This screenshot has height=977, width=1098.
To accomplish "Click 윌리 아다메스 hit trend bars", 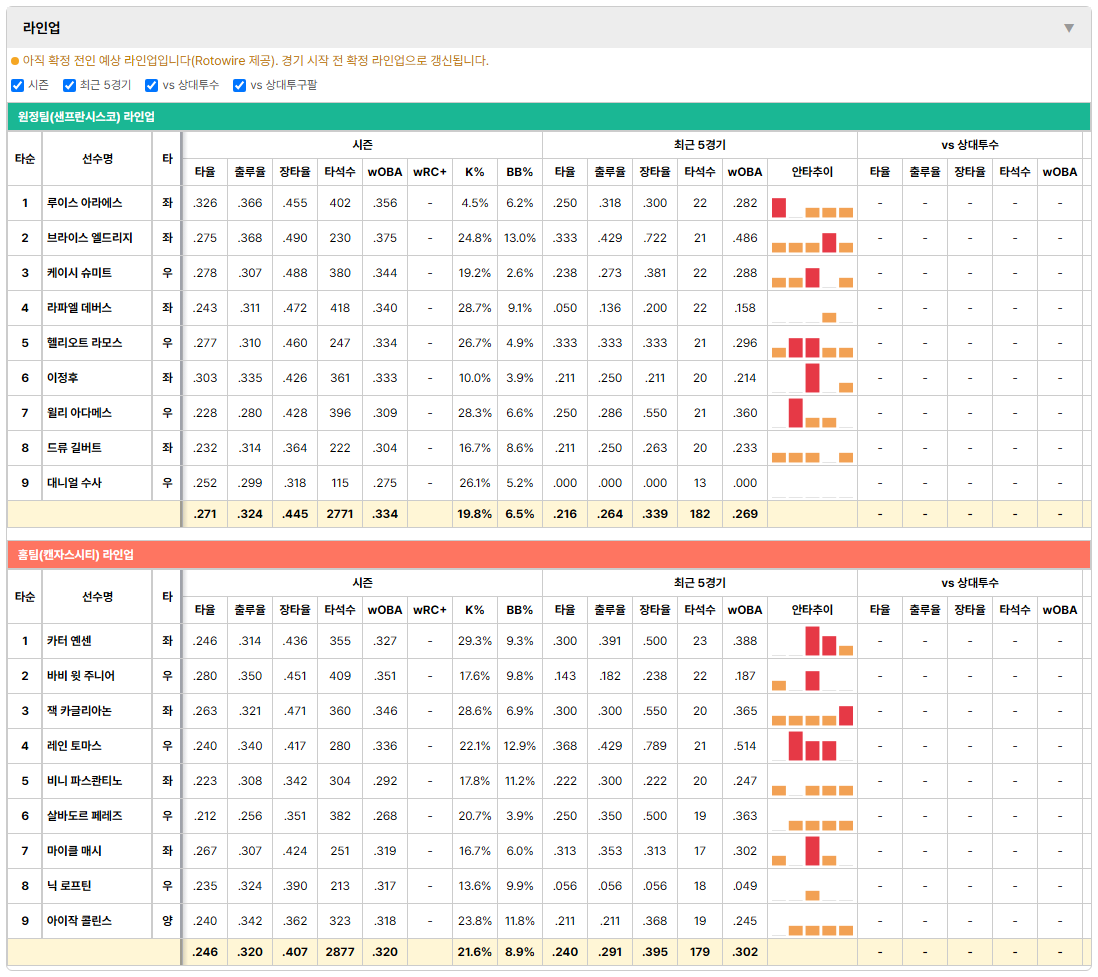I will [x=812, y=413].
